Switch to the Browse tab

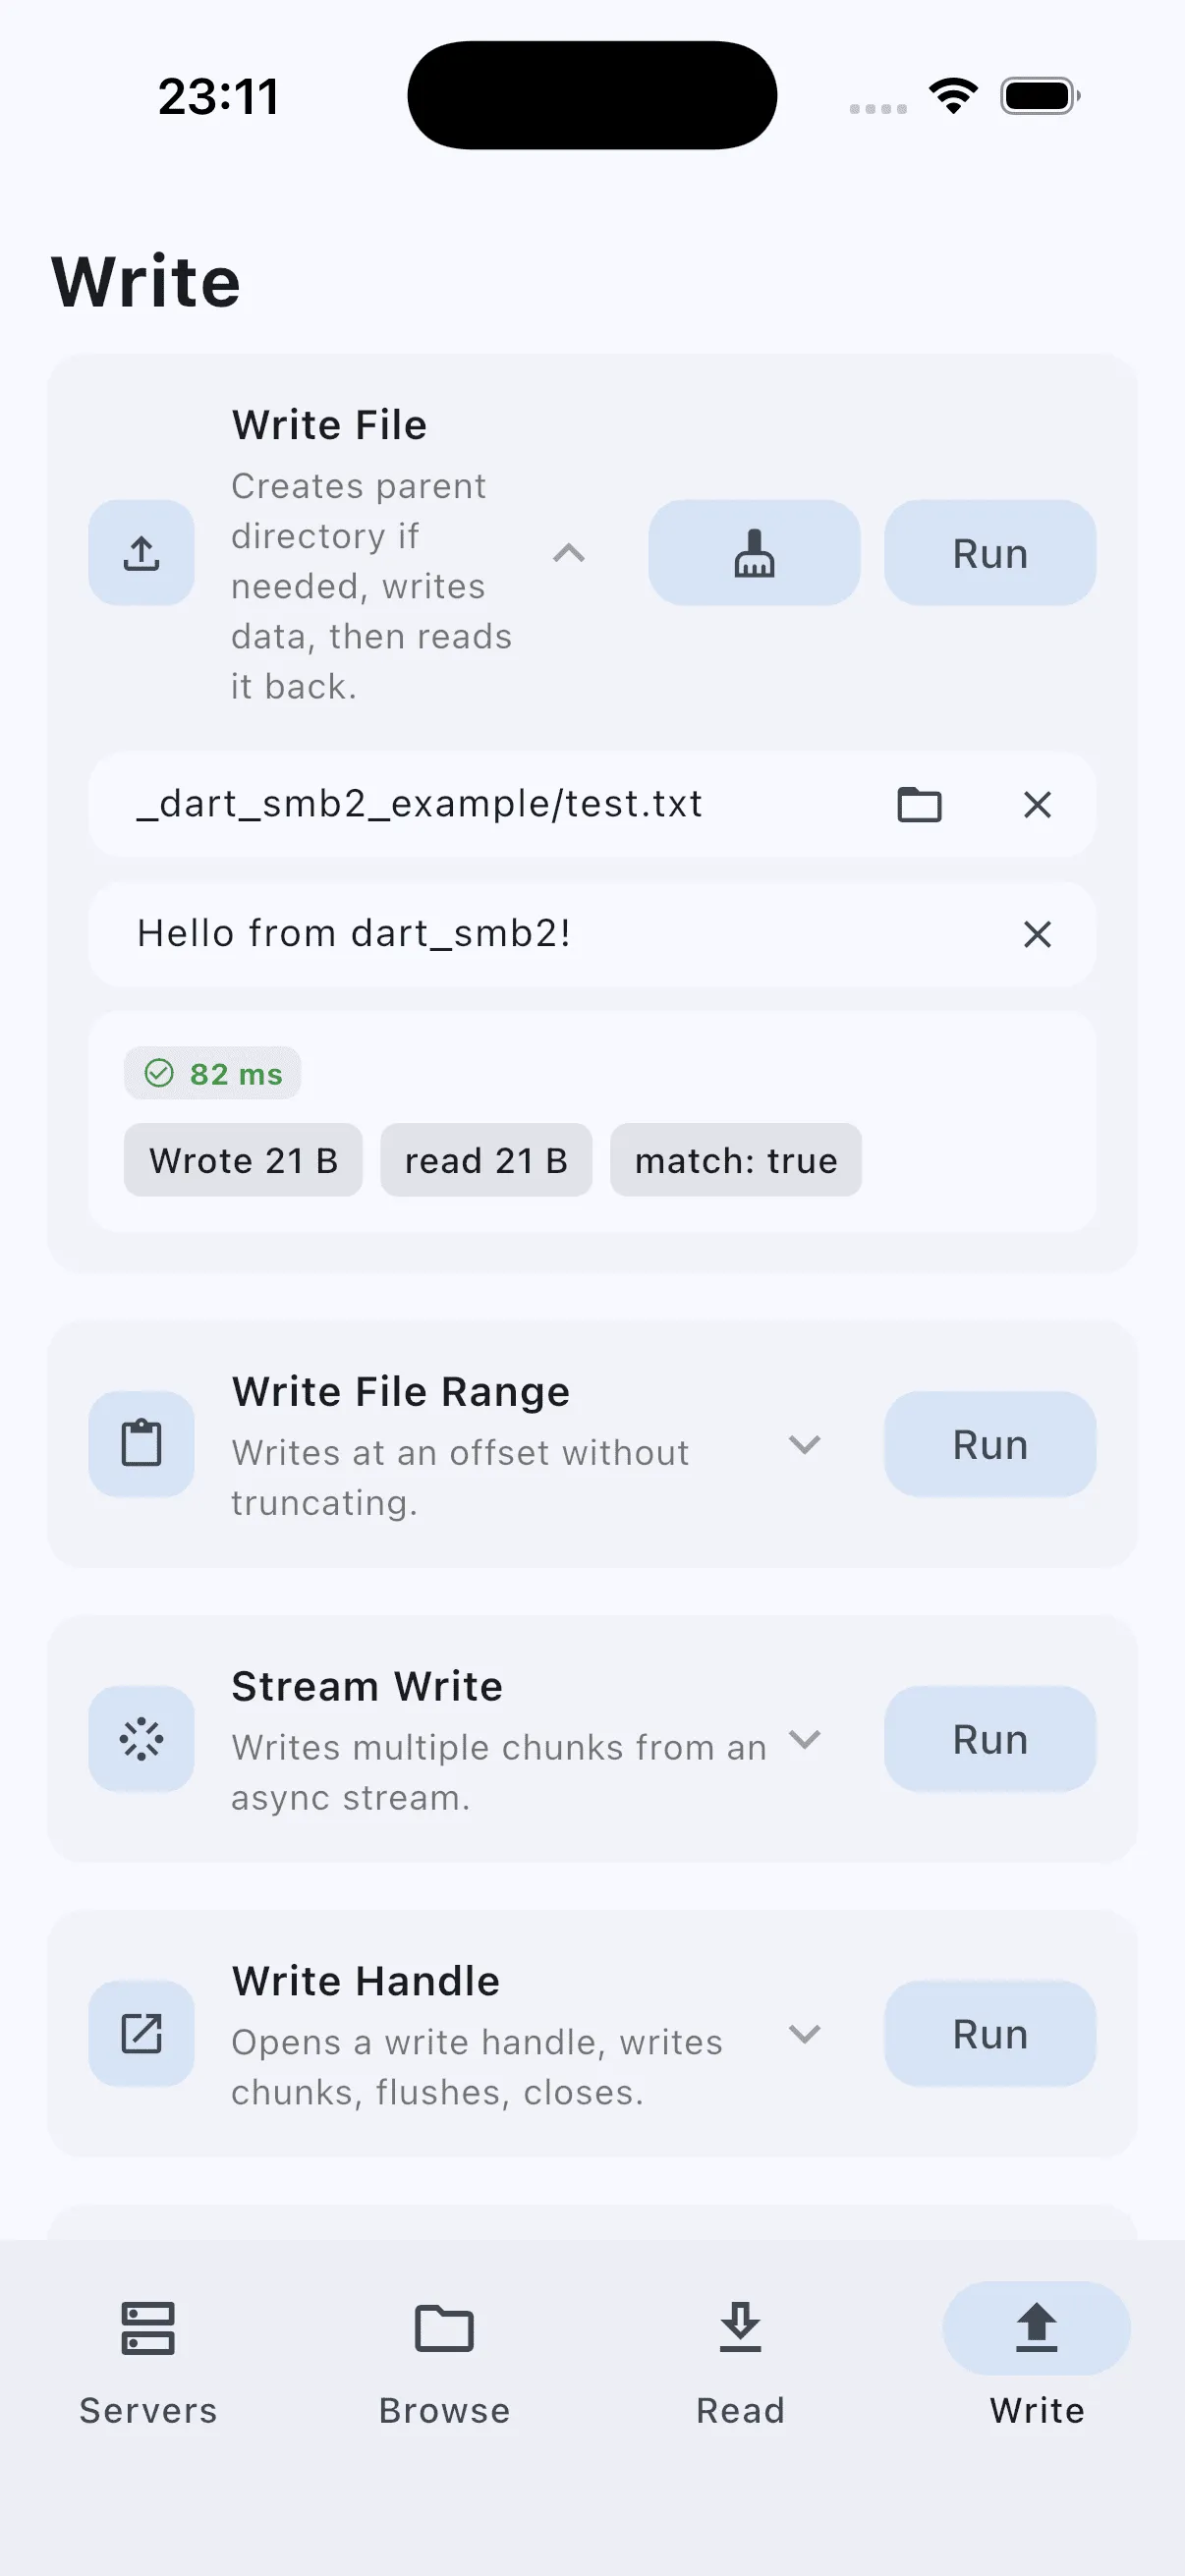(x=444, y=2365)
